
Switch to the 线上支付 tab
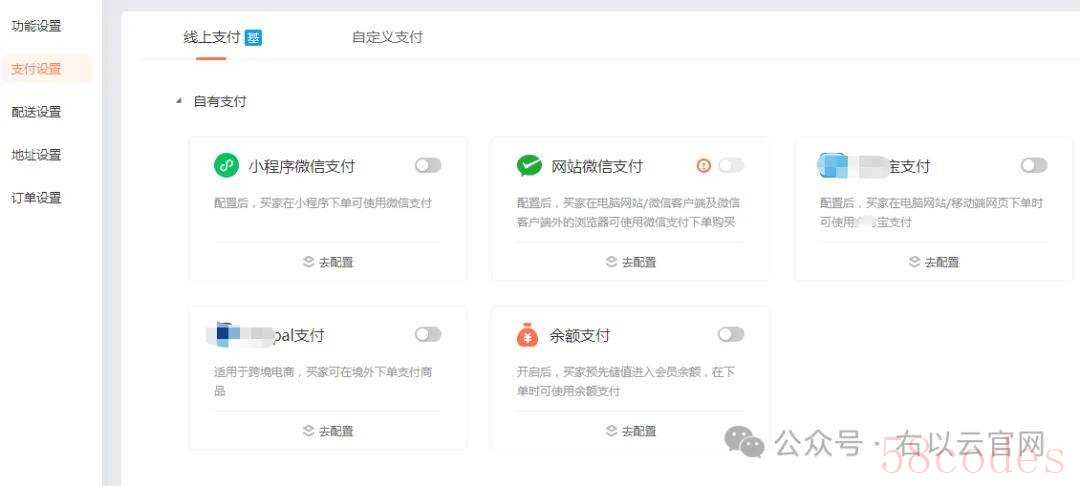[211, 38]
